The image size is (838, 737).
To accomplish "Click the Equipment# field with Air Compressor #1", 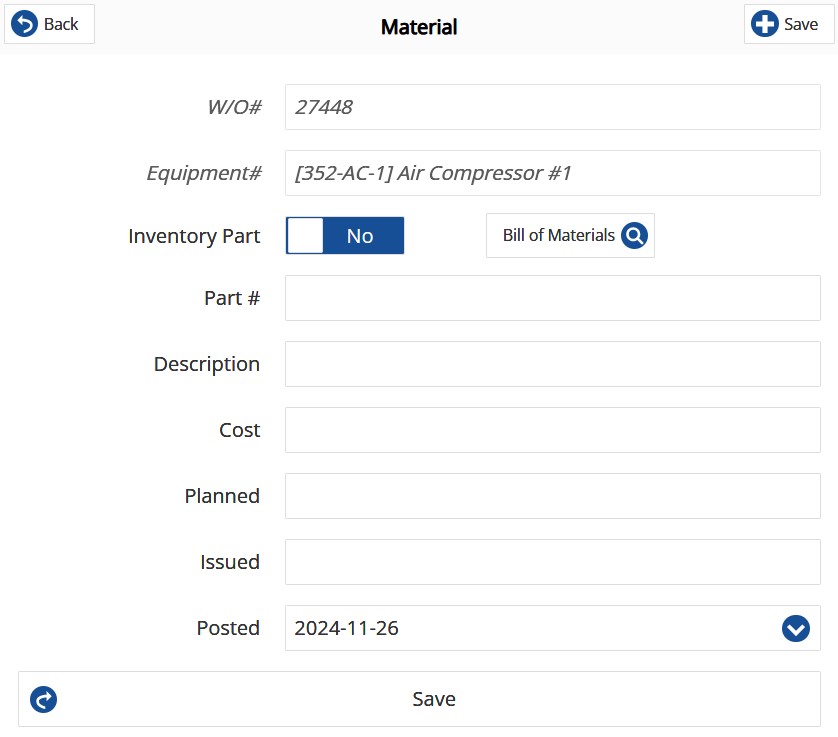I will [x=553, y=173].
